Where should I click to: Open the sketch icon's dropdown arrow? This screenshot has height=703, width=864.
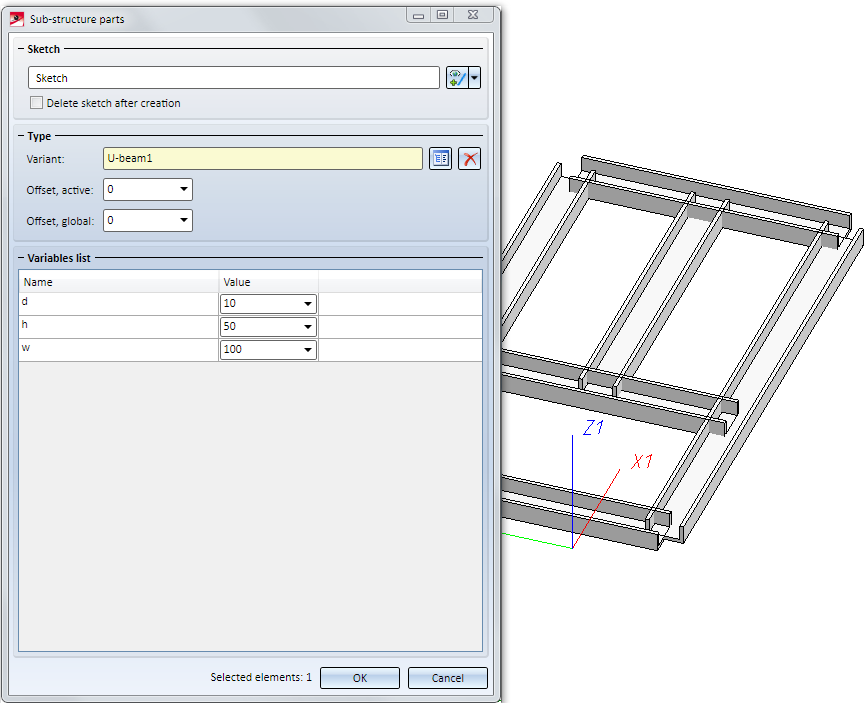coord(475,78)
